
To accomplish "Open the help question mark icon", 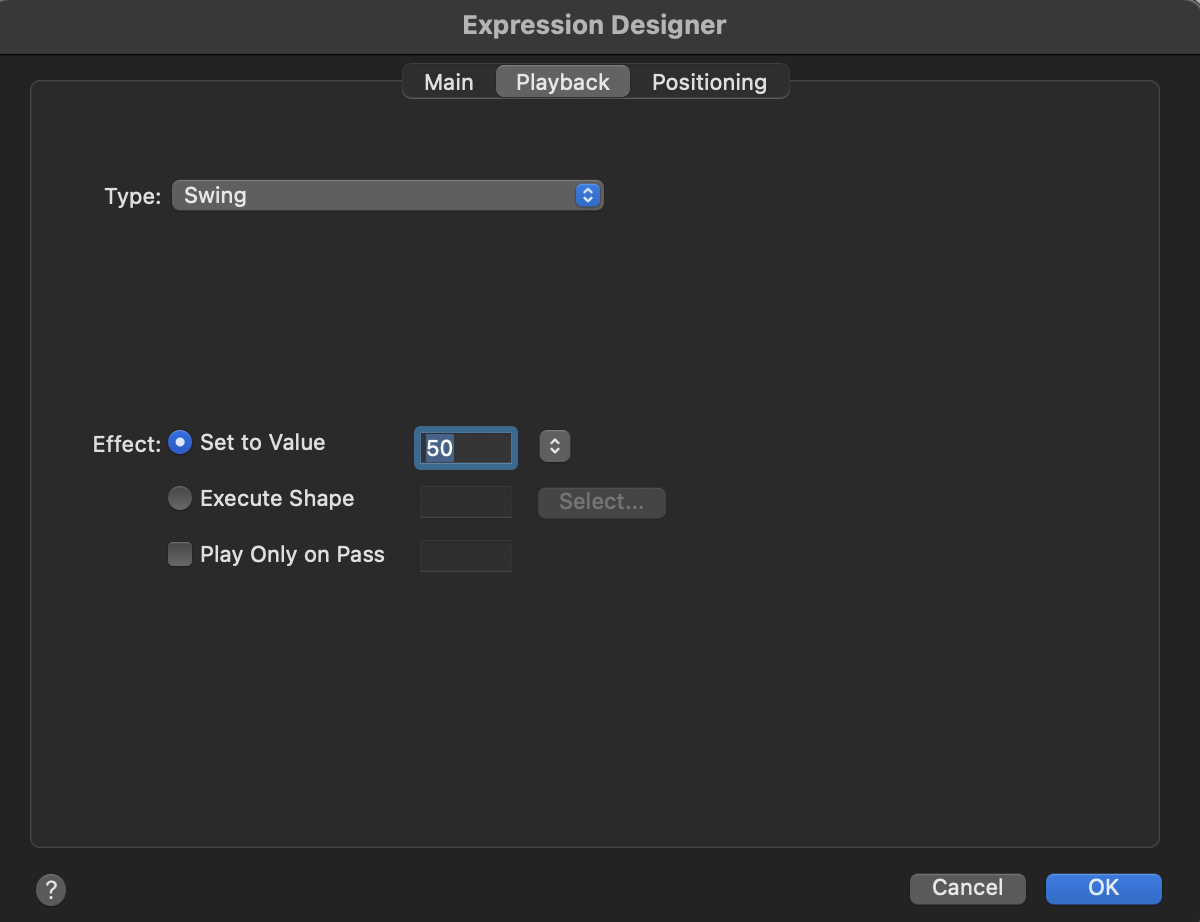I will (x=50, y=889).
